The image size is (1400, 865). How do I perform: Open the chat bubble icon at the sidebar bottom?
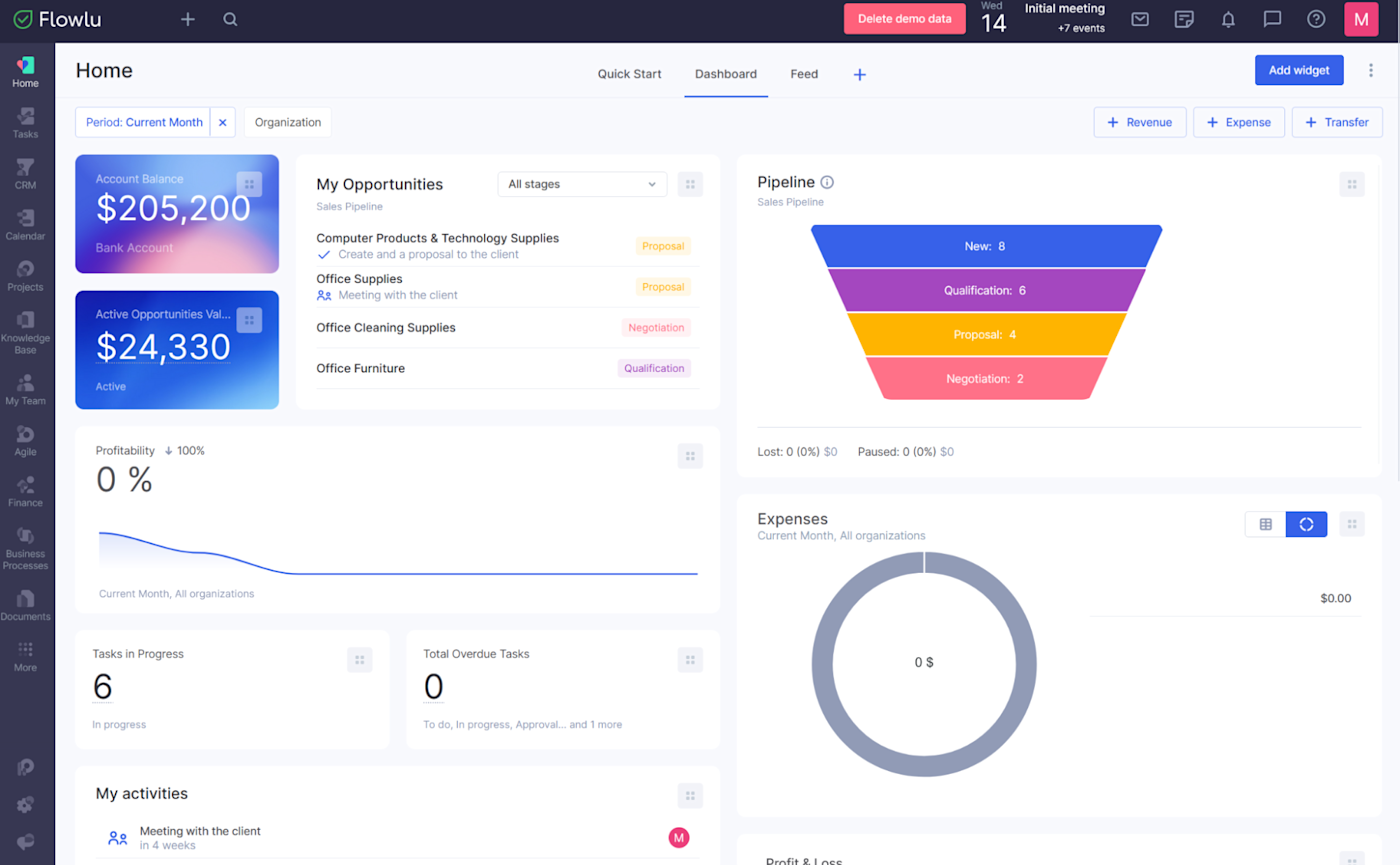(x=26, y=842)
